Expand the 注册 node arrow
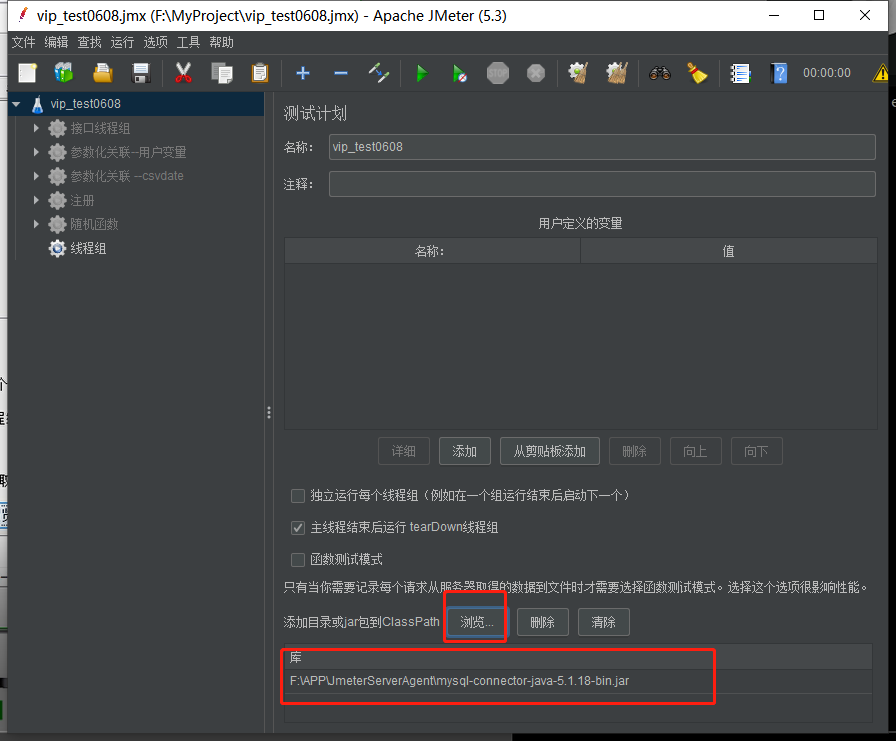896x741 pixels. (36, 200)
